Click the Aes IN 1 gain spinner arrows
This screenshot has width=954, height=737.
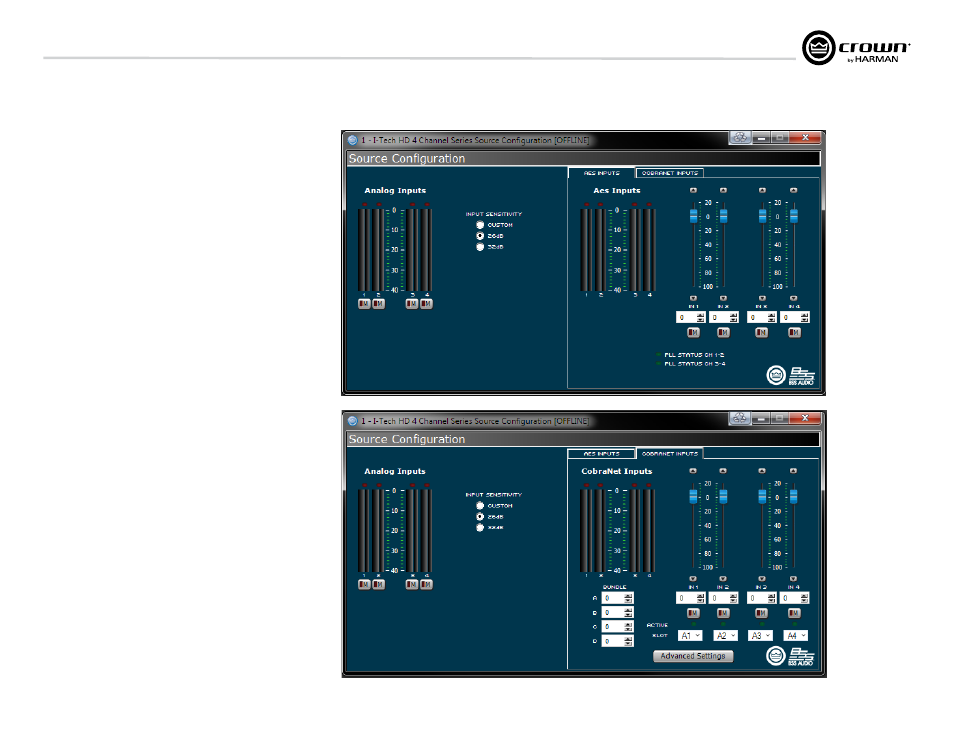700,318
